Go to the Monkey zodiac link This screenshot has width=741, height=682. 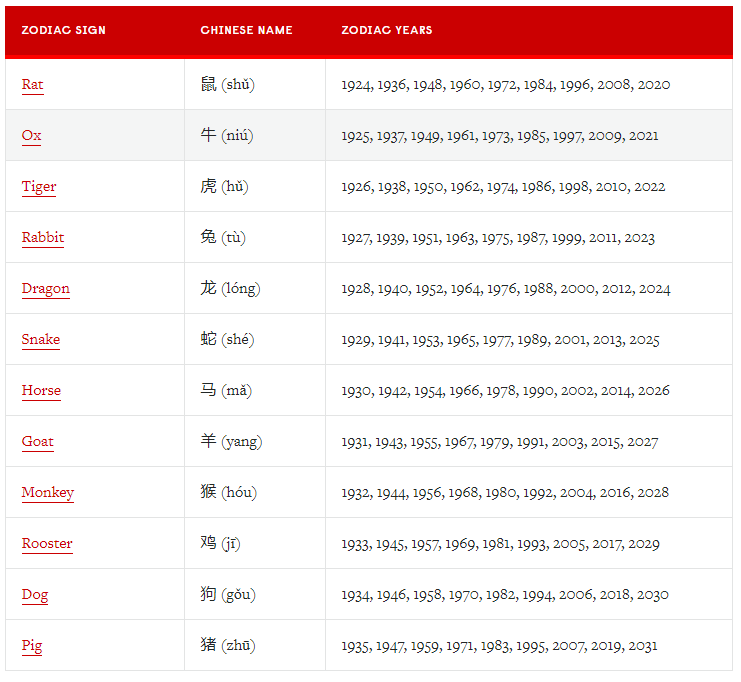(48, 493)
